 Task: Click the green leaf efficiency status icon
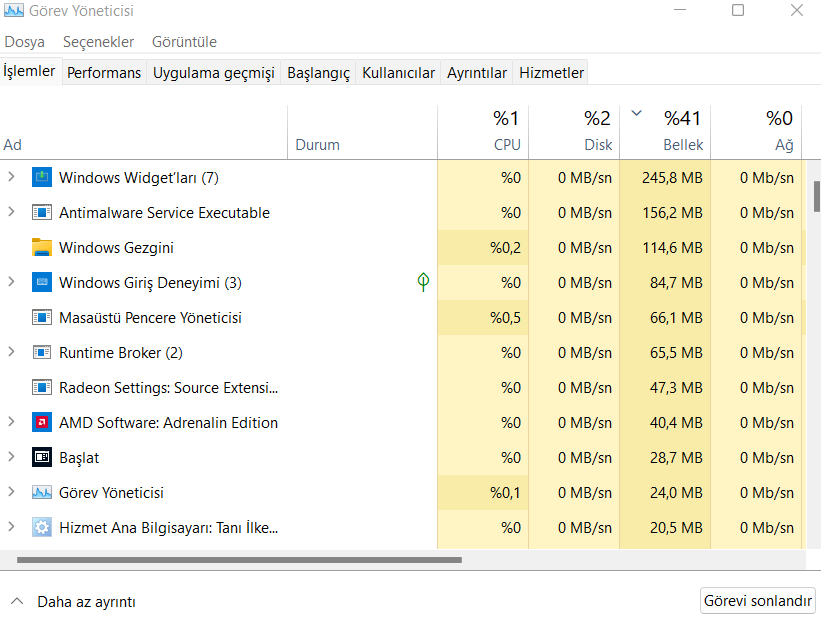coord(423,283)
